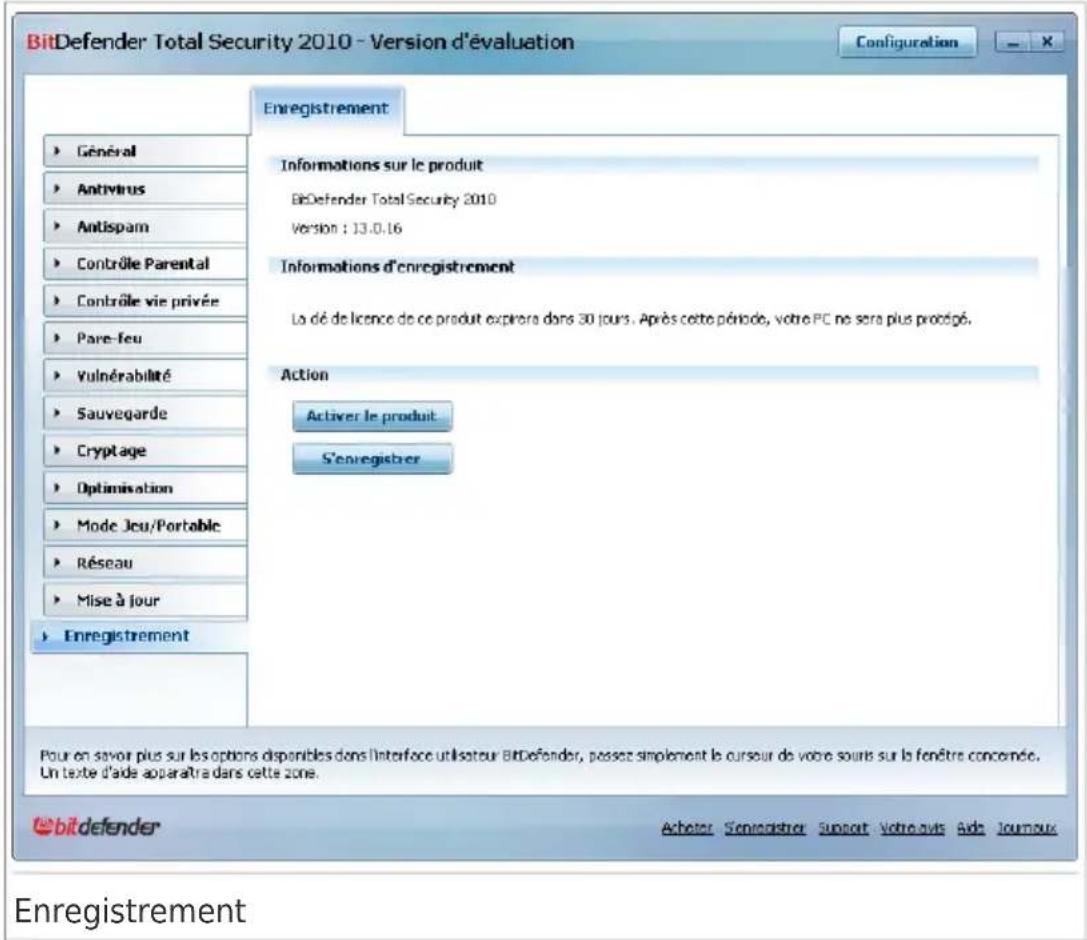Click the version 13.0.16 text
This screenshot has height=940, width=1087.
pyautogui.click(x=347, y=228)
